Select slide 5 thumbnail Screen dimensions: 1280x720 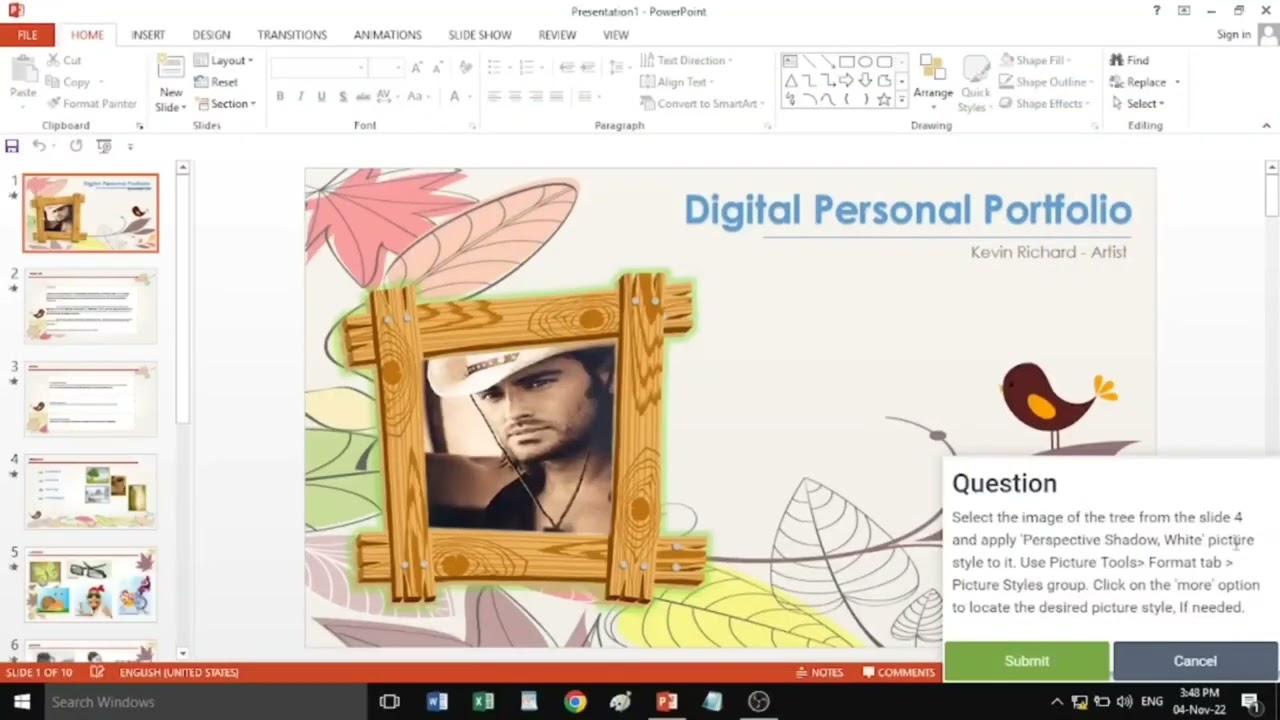91,583
